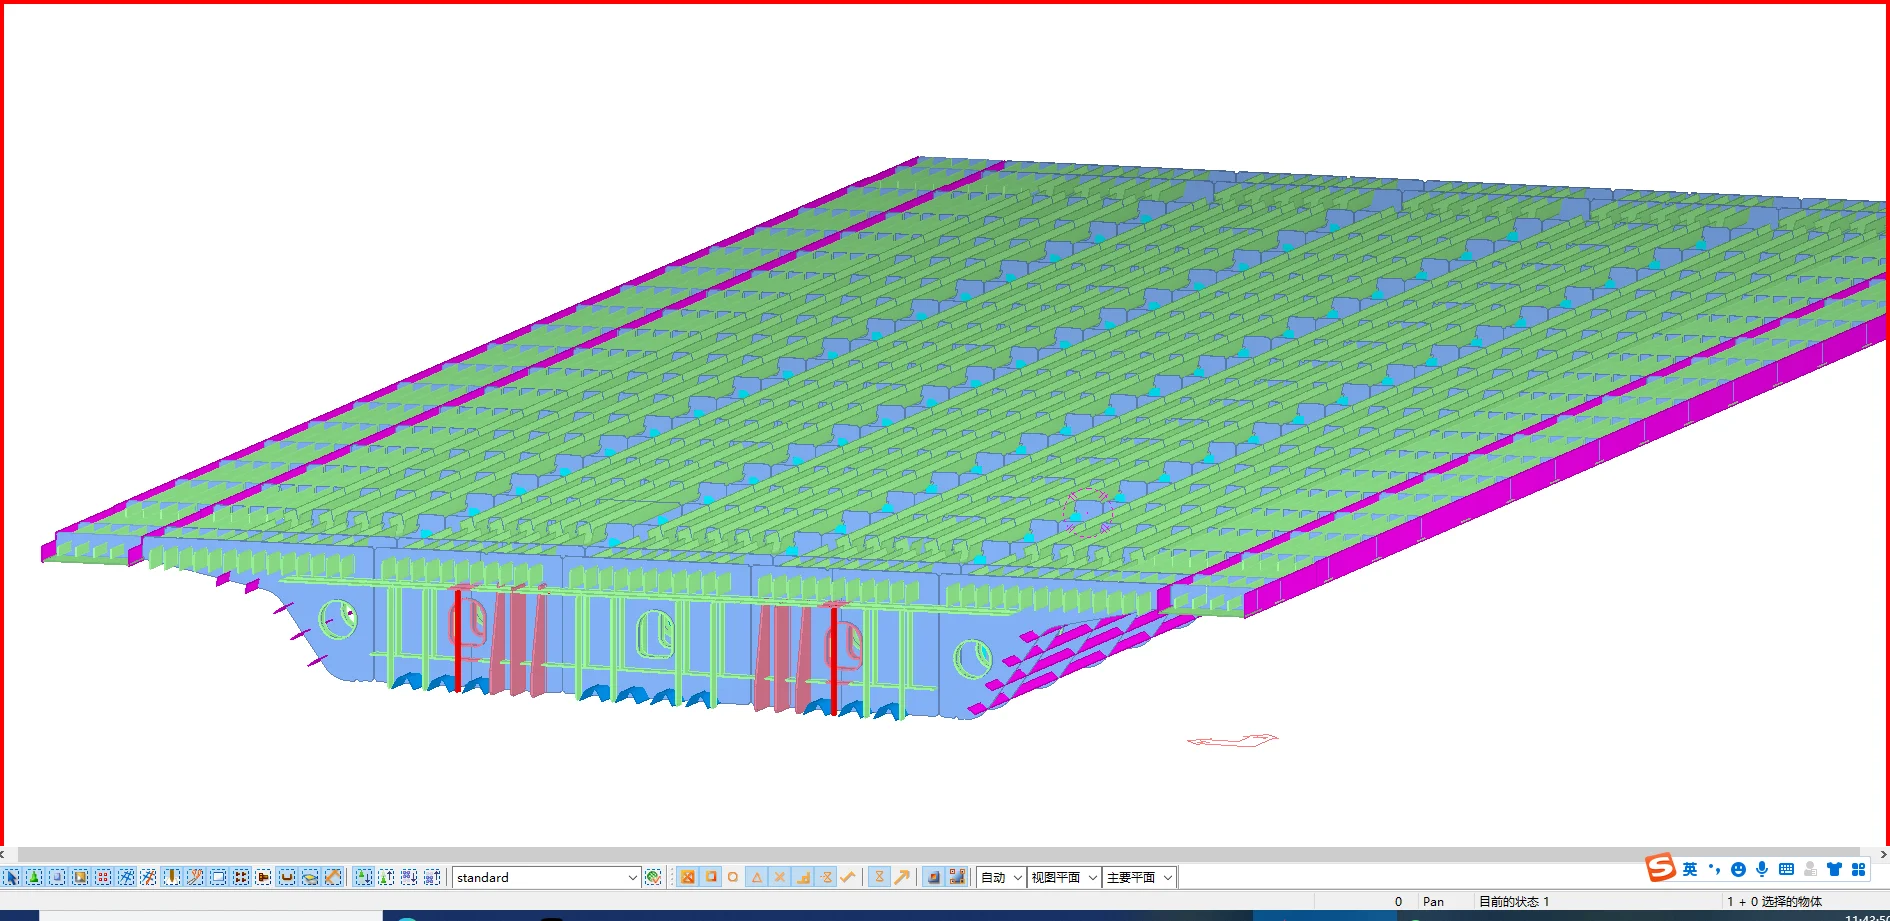Click the Select reinforcing bars icon

pos(287,877)
